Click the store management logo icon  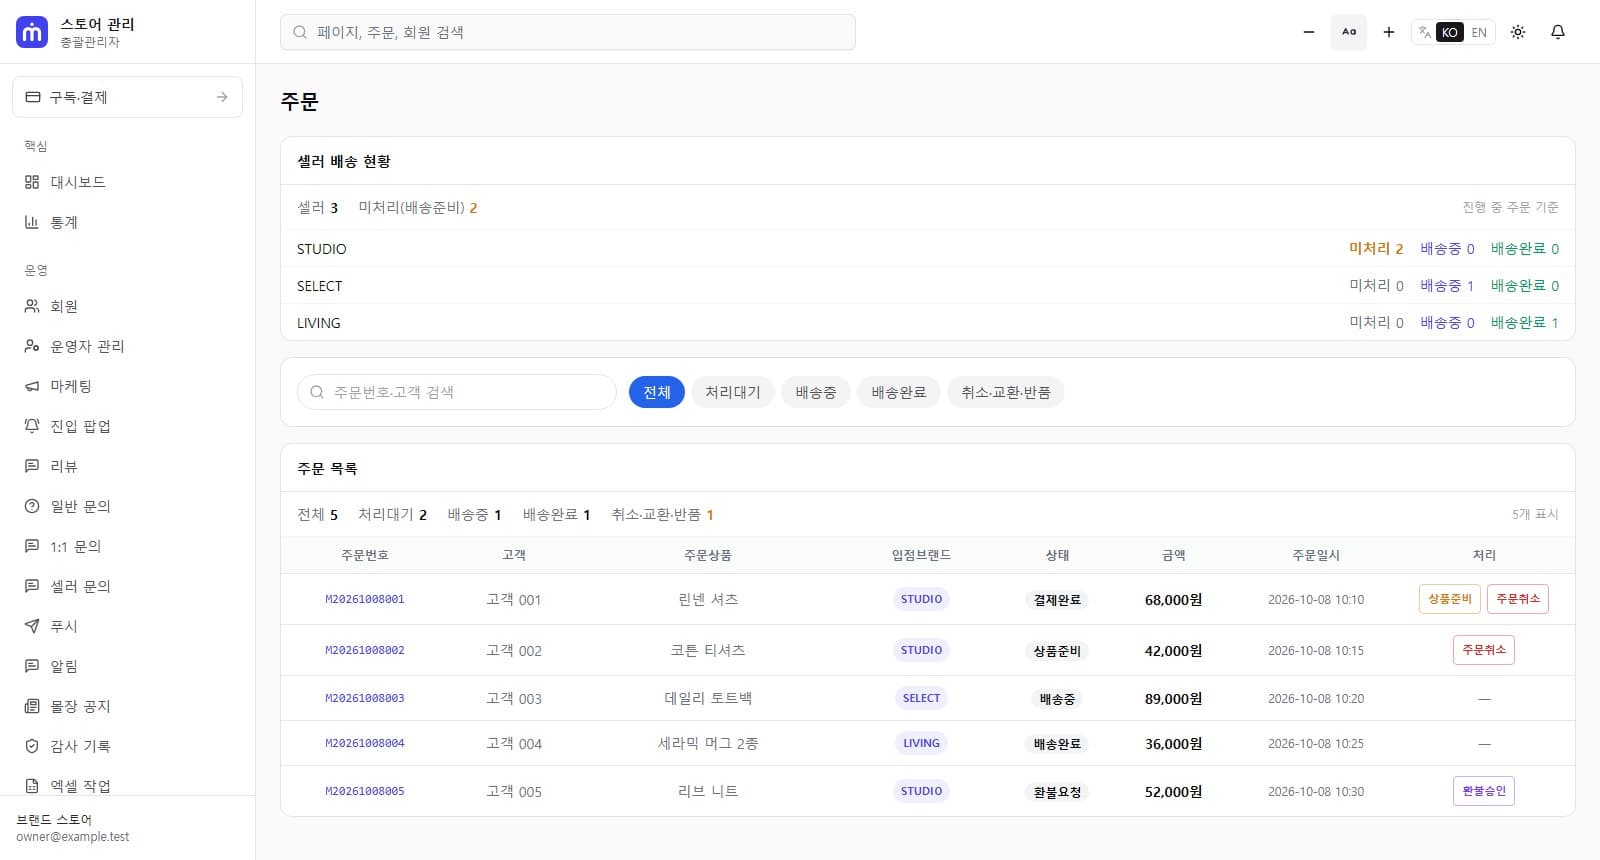click(32, 32)
